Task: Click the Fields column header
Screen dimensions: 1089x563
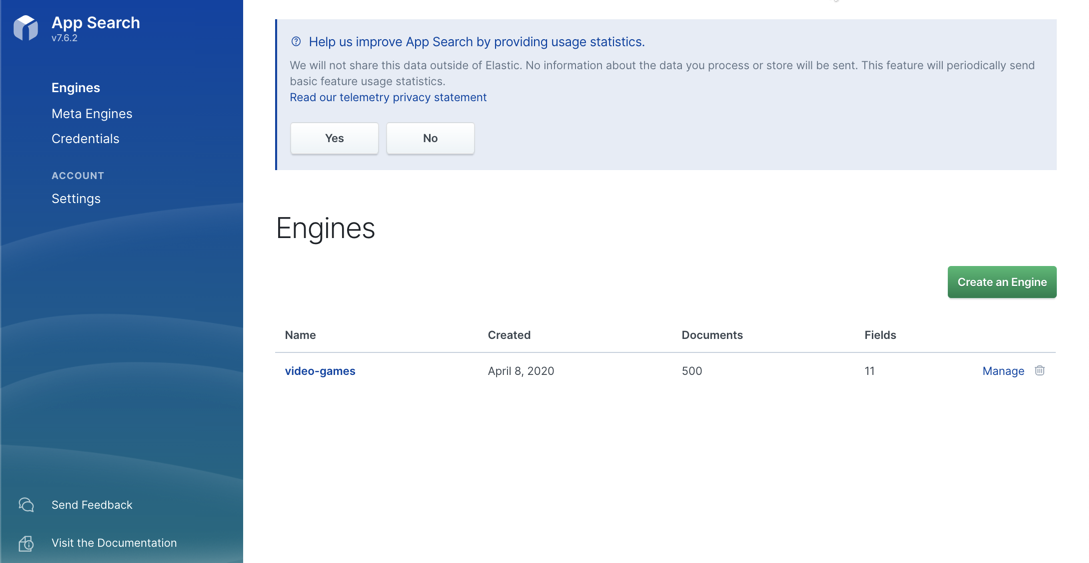Action: pos(880,335)
